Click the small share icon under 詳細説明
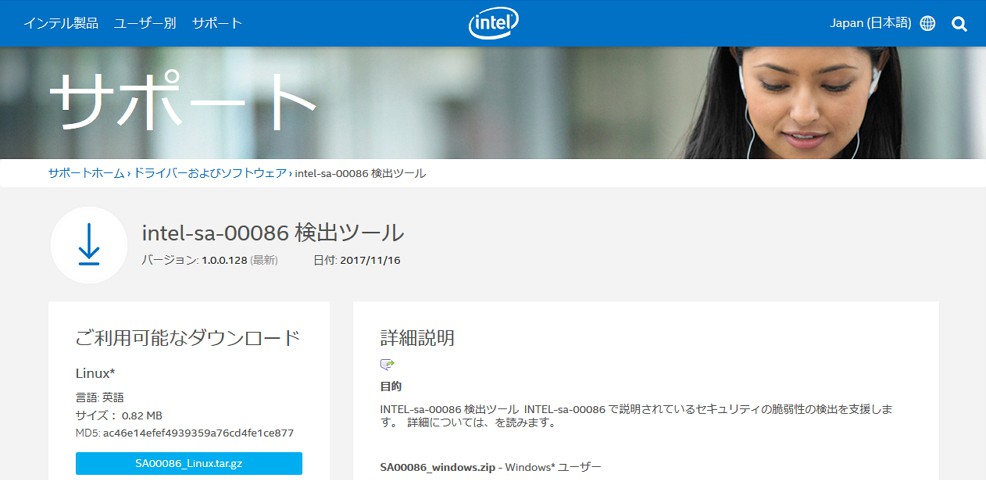 387,364
